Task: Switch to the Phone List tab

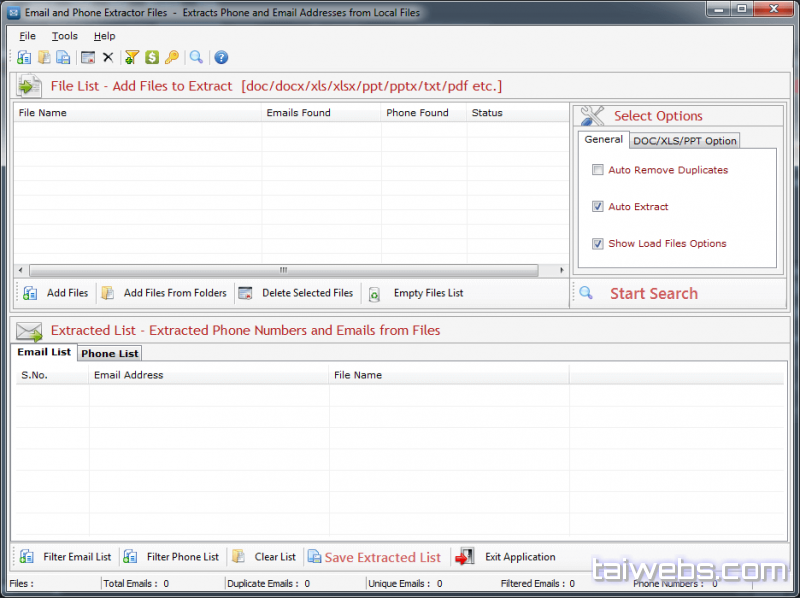Action: pos(110,353)
